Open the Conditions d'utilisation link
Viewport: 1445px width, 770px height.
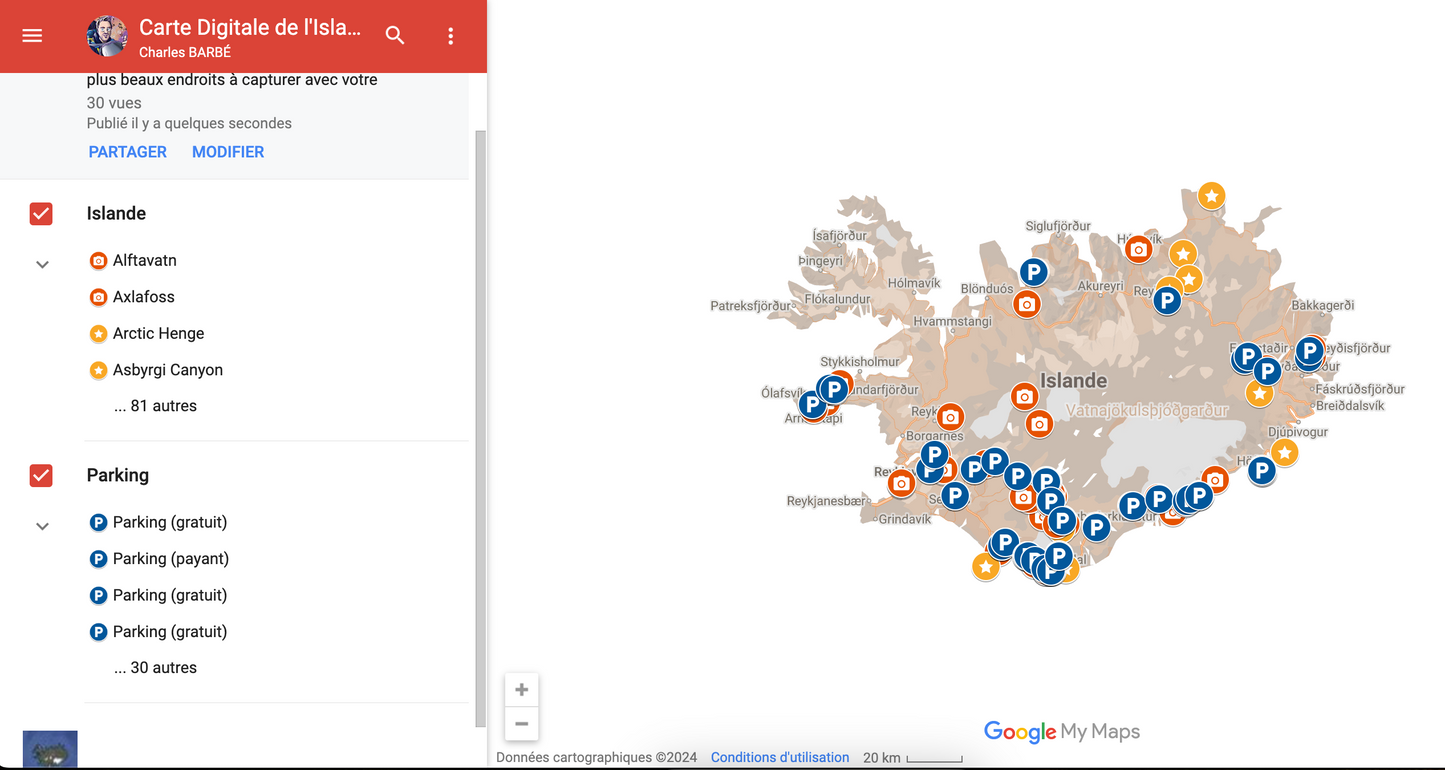(779, 757)
